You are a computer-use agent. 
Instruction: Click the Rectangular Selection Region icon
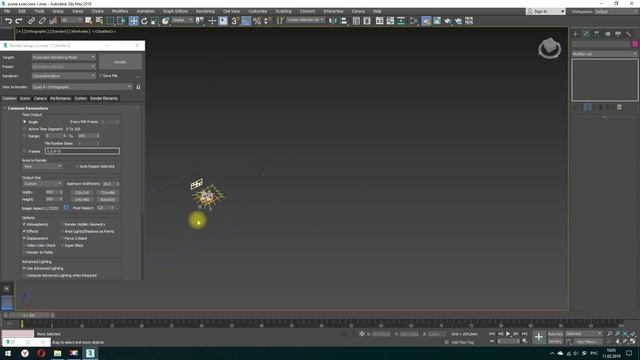pyautogui.click(x=110, y=21)
